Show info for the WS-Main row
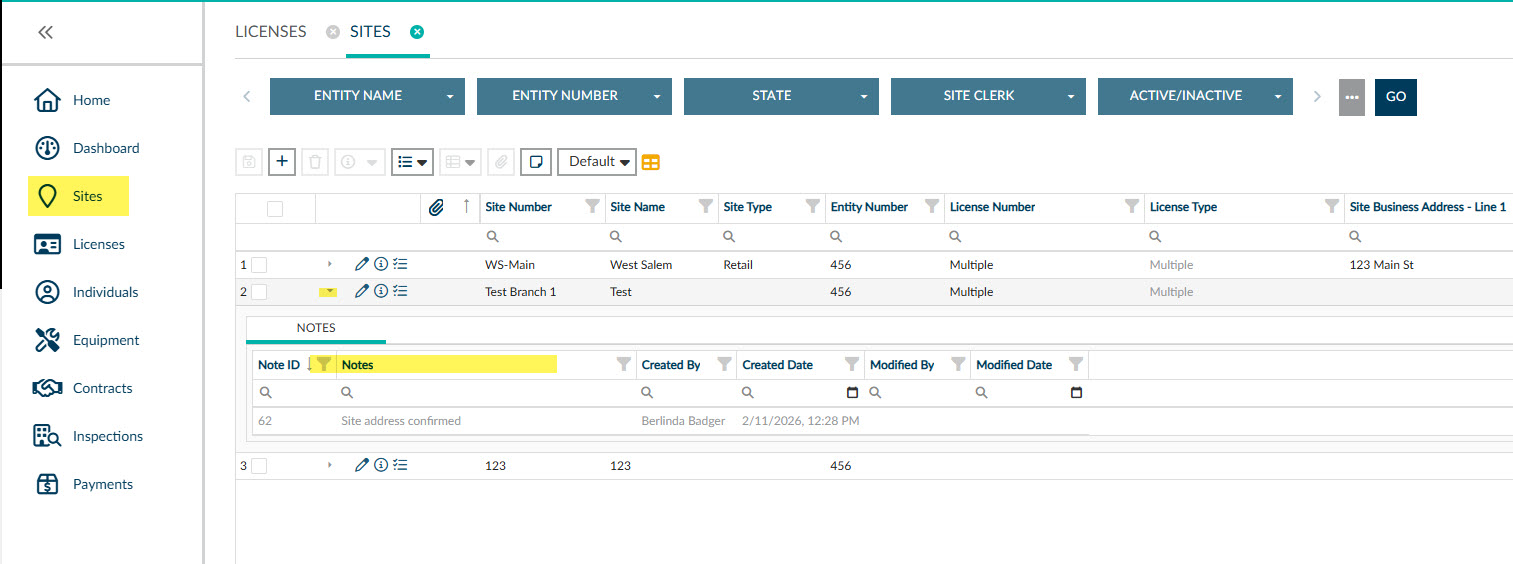The image size is (1513, 564). (x=381, y=264)
